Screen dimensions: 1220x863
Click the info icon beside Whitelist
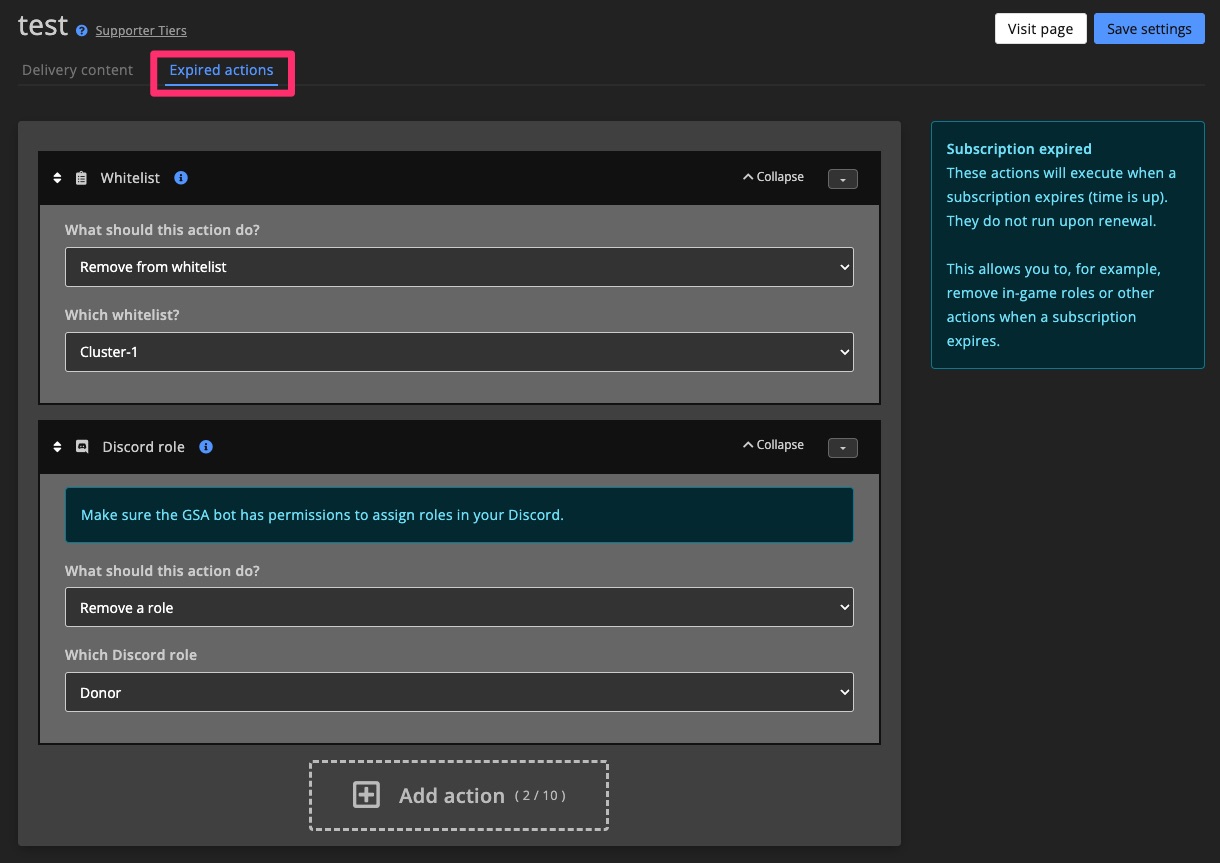click(181, 178)
